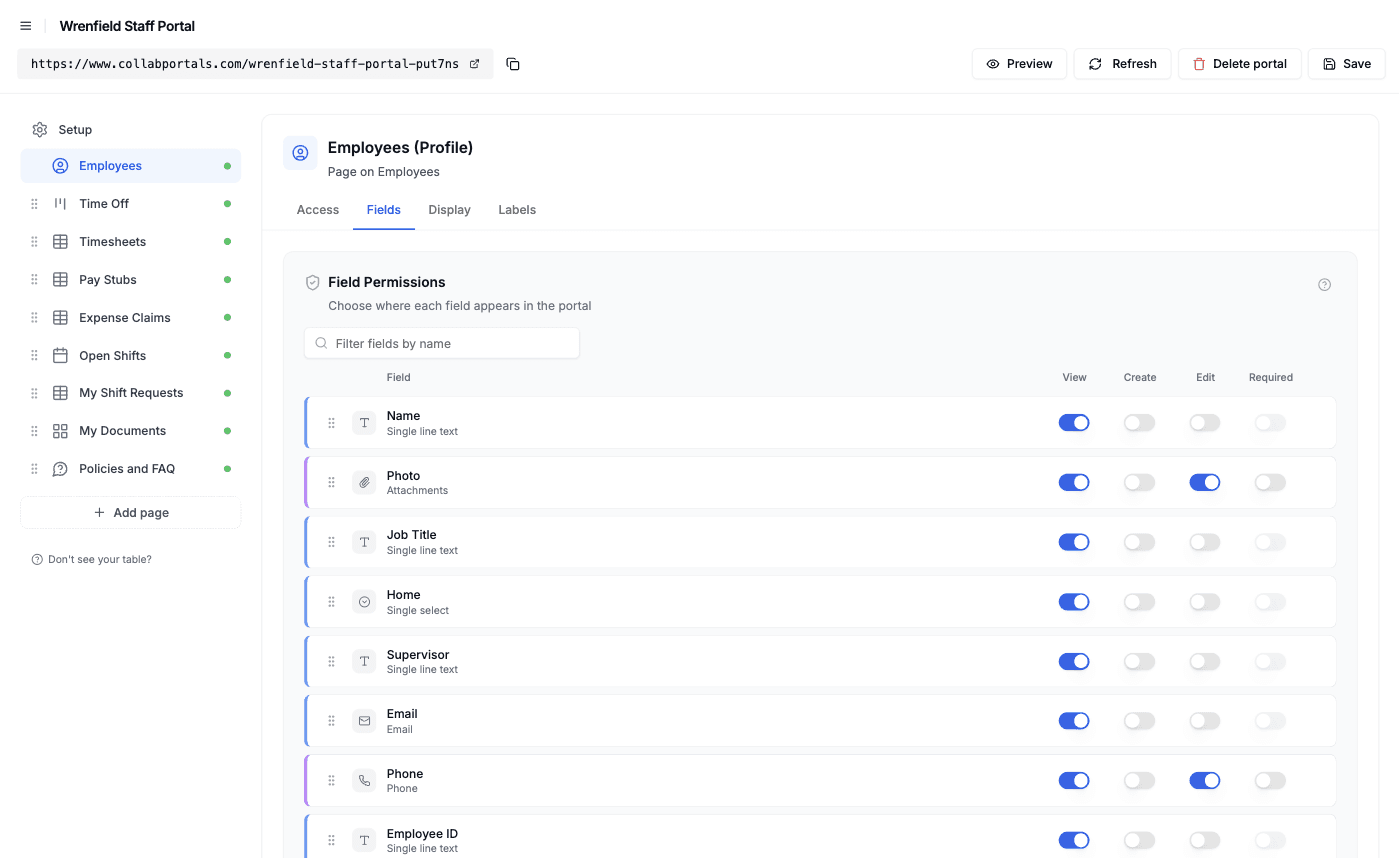Click the Employees profile header icon
Image resolution: width=1399 pixels, height=858 pixels.
(300, 153)
